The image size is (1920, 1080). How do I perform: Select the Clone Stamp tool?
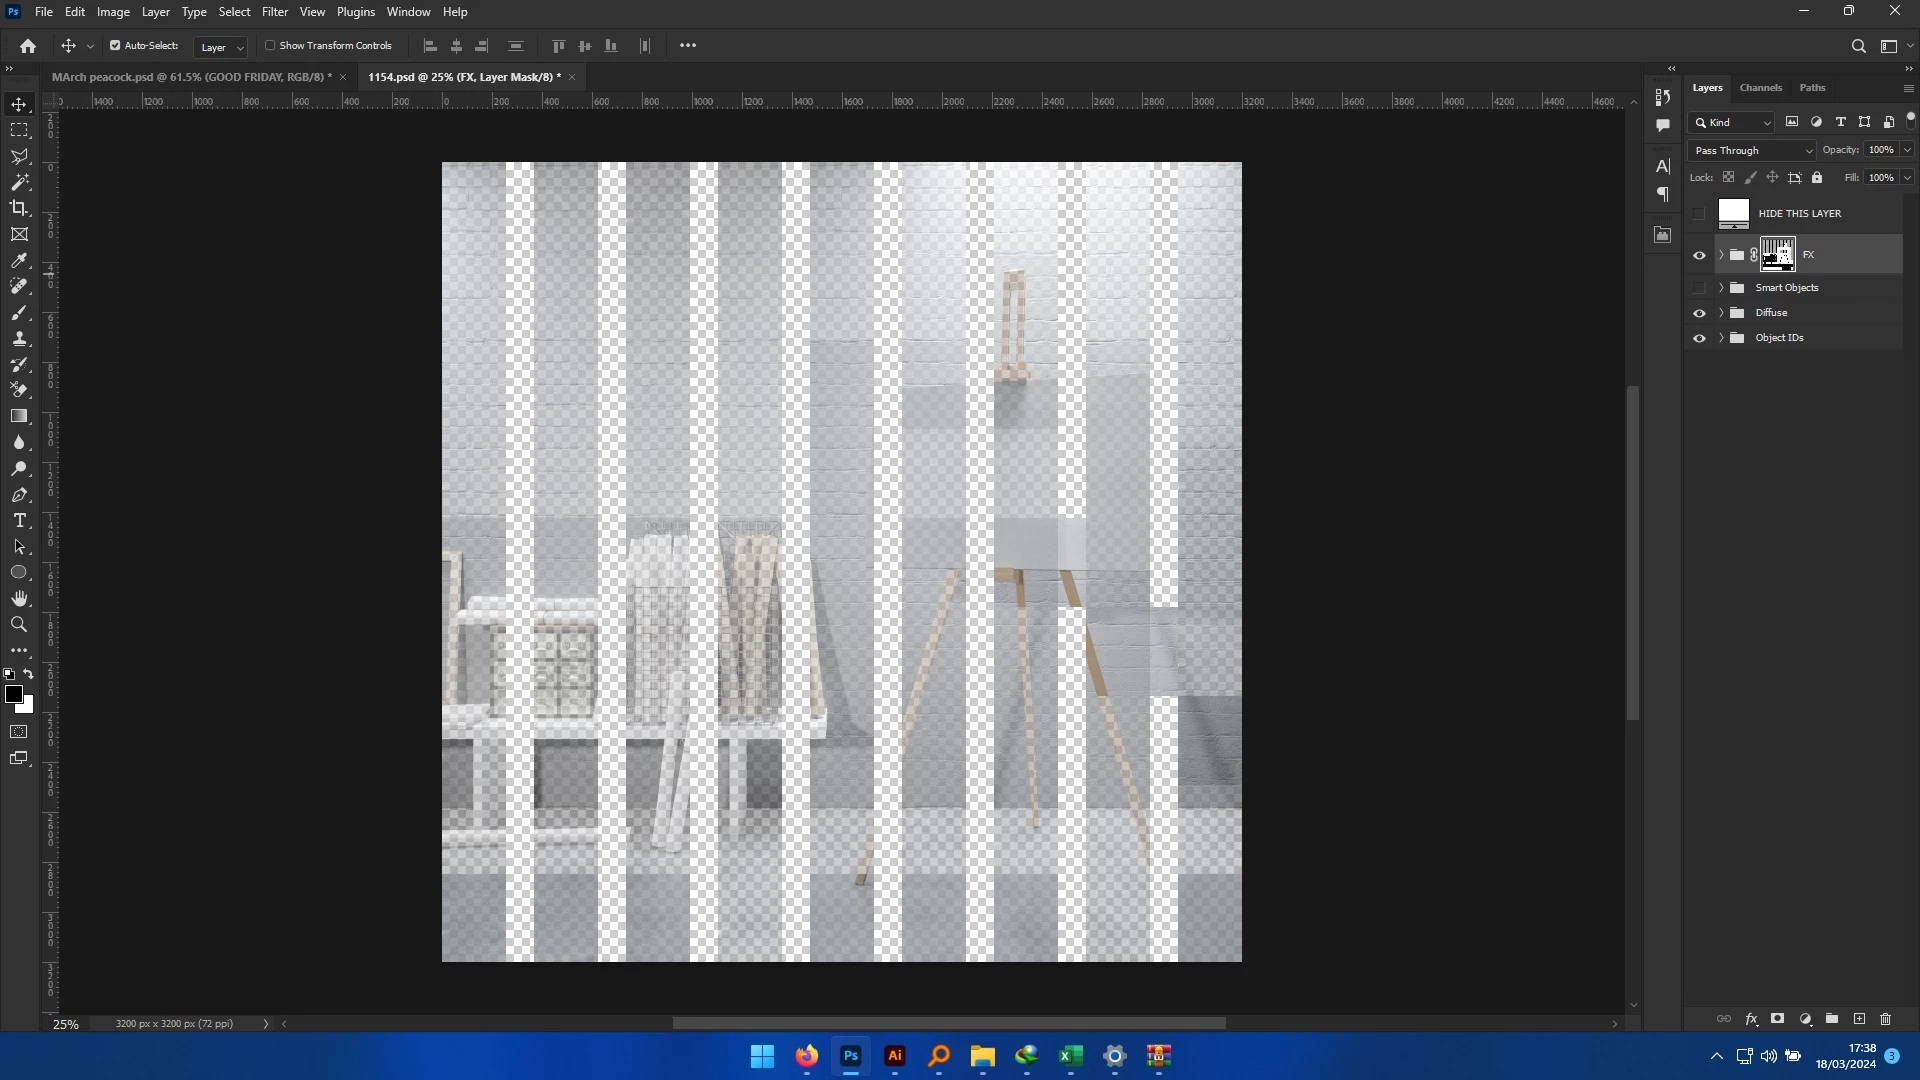click(x=19, y=338)
